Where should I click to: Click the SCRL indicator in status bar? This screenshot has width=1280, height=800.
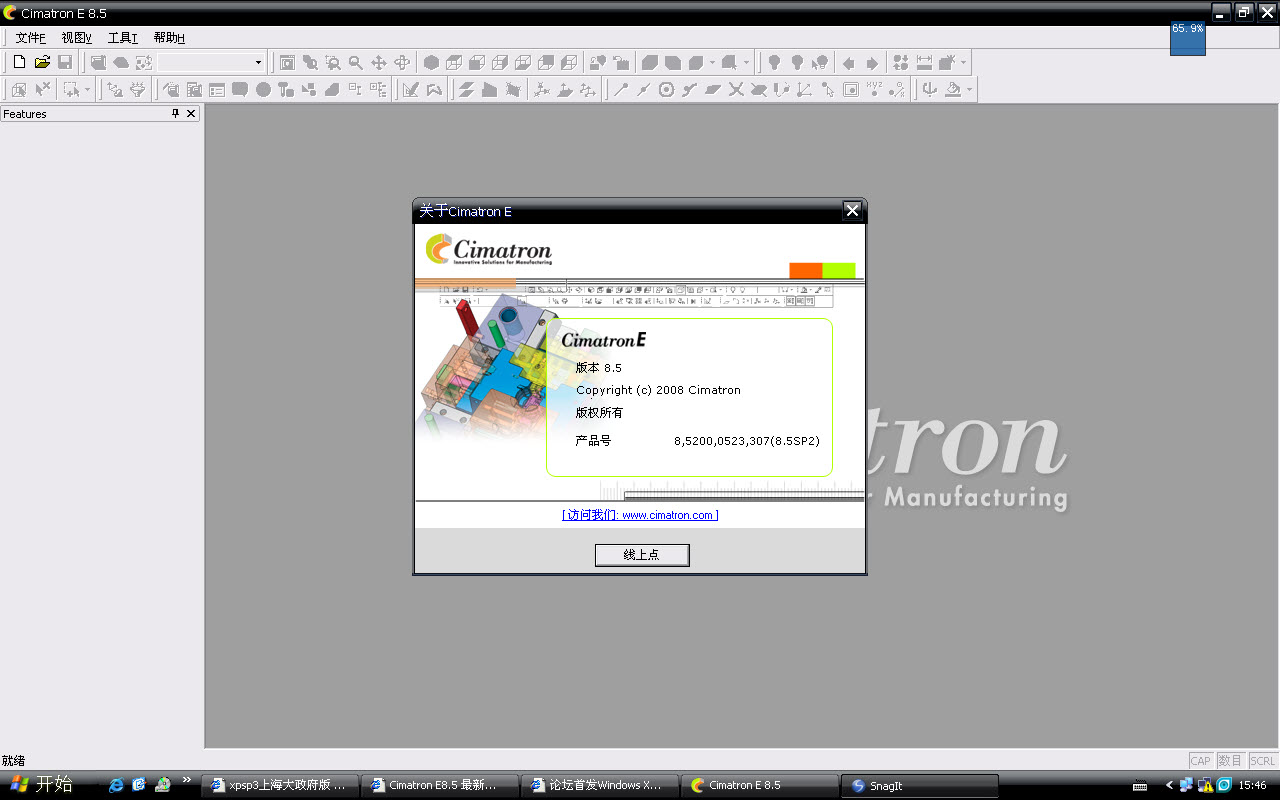tap(1263, 761)
